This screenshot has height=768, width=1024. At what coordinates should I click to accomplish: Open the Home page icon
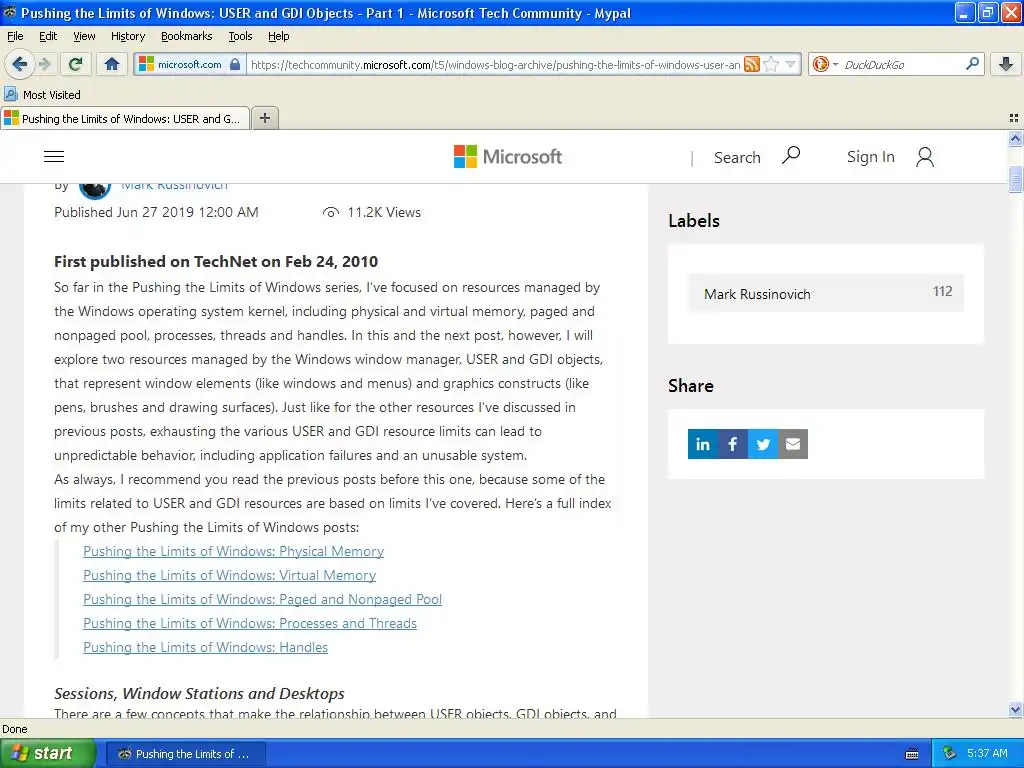(x=112, y=64)
